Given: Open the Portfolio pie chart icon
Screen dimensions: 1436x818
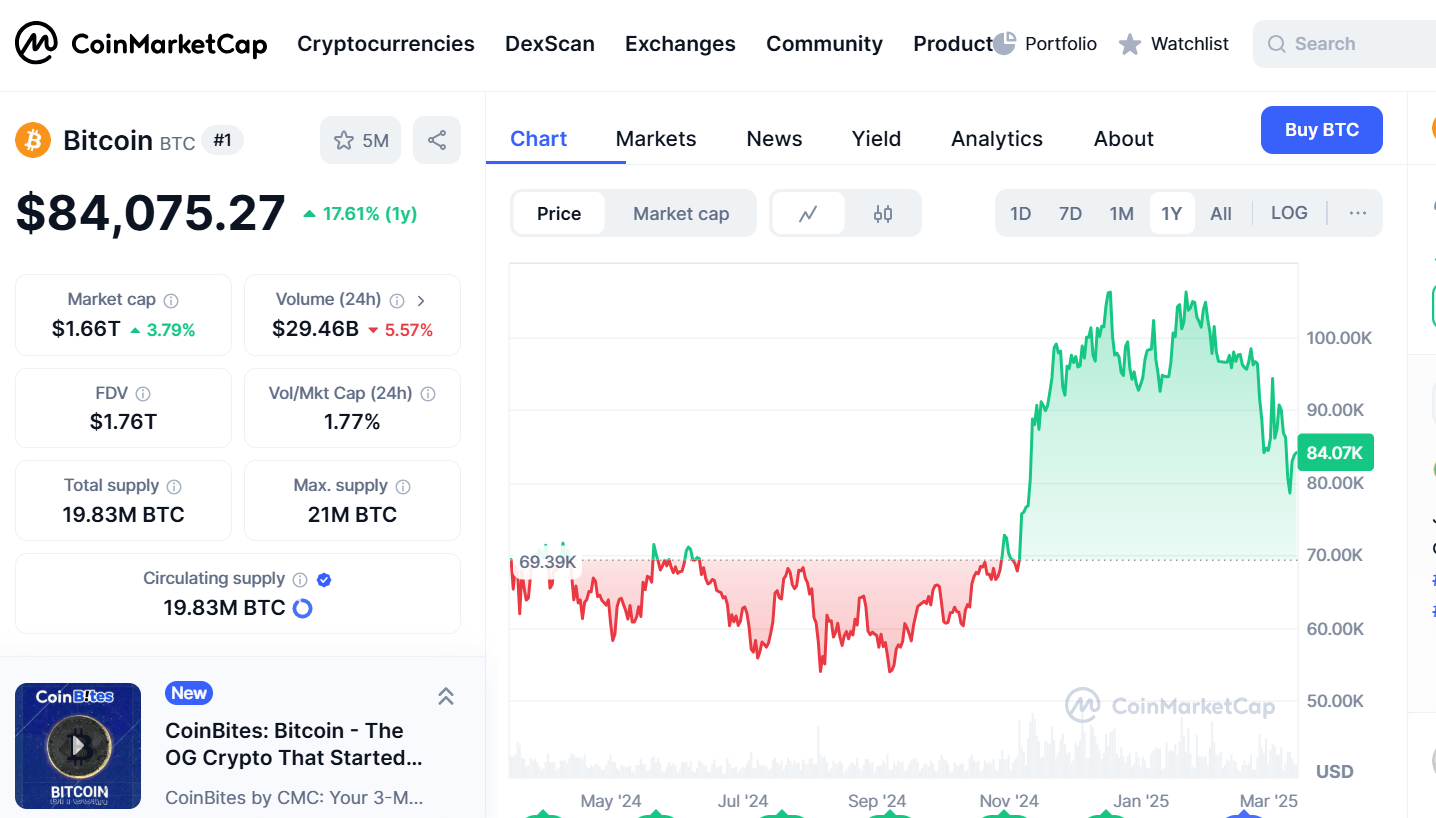Looking at the screenshot, I should coord(1005,43).
